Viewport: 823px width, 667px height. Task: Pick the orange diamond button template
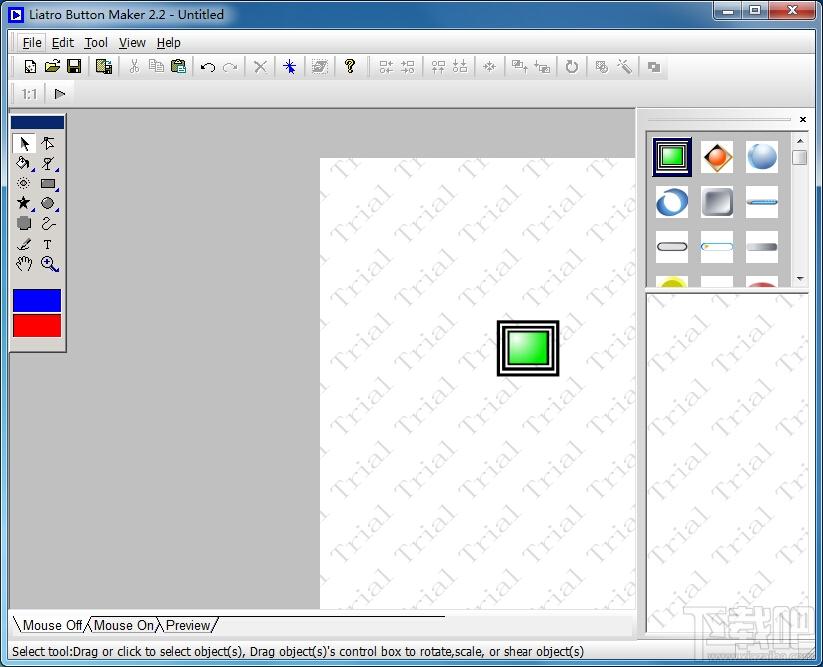(717, 156)
